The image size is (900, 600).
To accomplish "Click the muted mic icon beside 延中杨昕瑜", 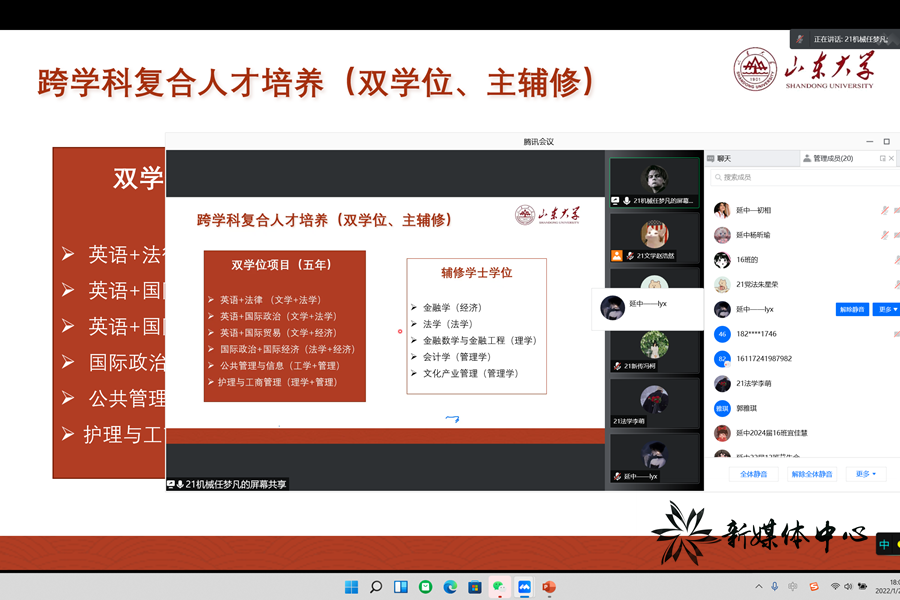I will point(884,236).
